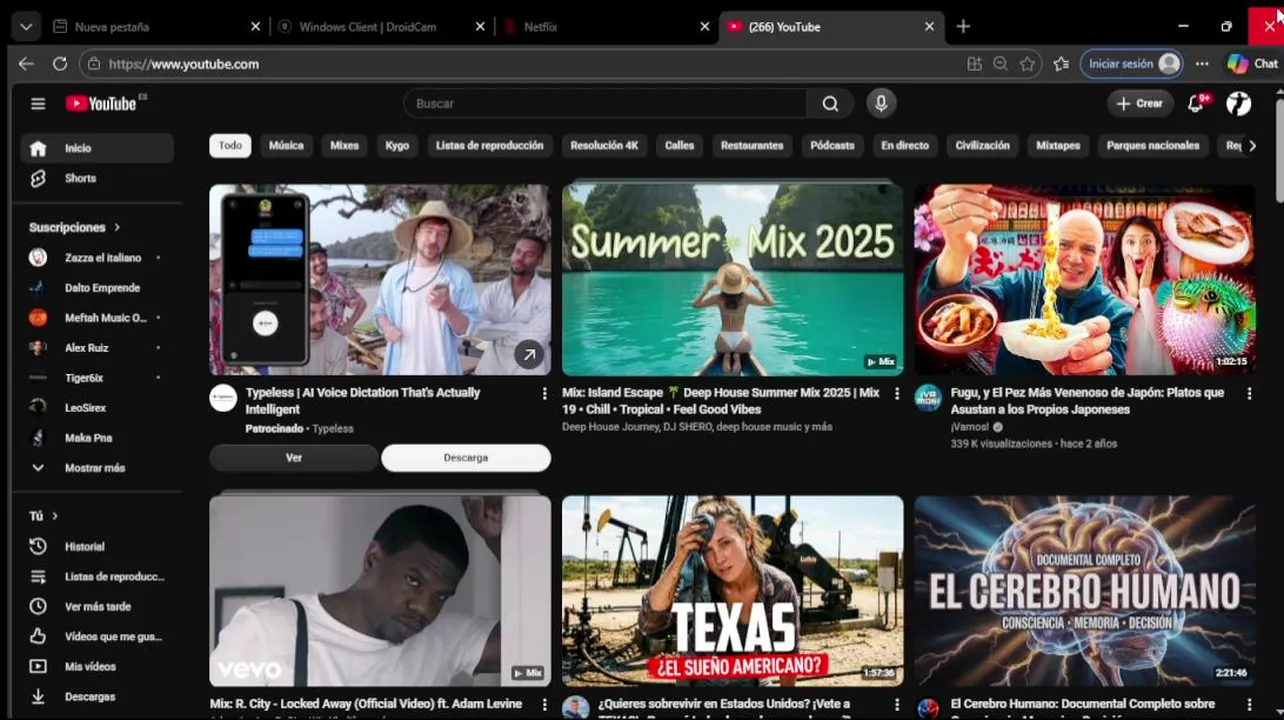Expand the Tú section
Image resolution: width=1284 pixels, height=720 pixels.
[x=44, y=516]
